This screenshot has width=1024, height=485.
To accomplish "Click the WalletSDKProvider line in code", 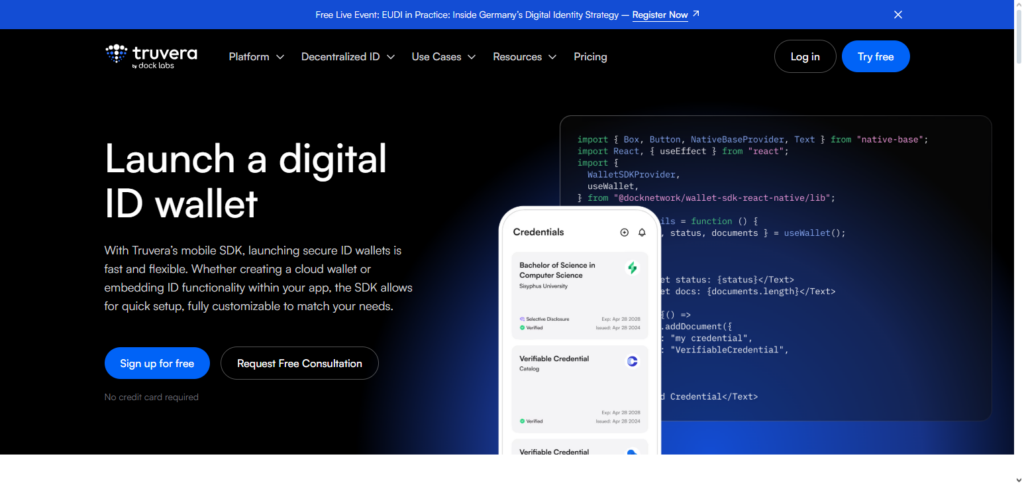I will coord(633,175).
